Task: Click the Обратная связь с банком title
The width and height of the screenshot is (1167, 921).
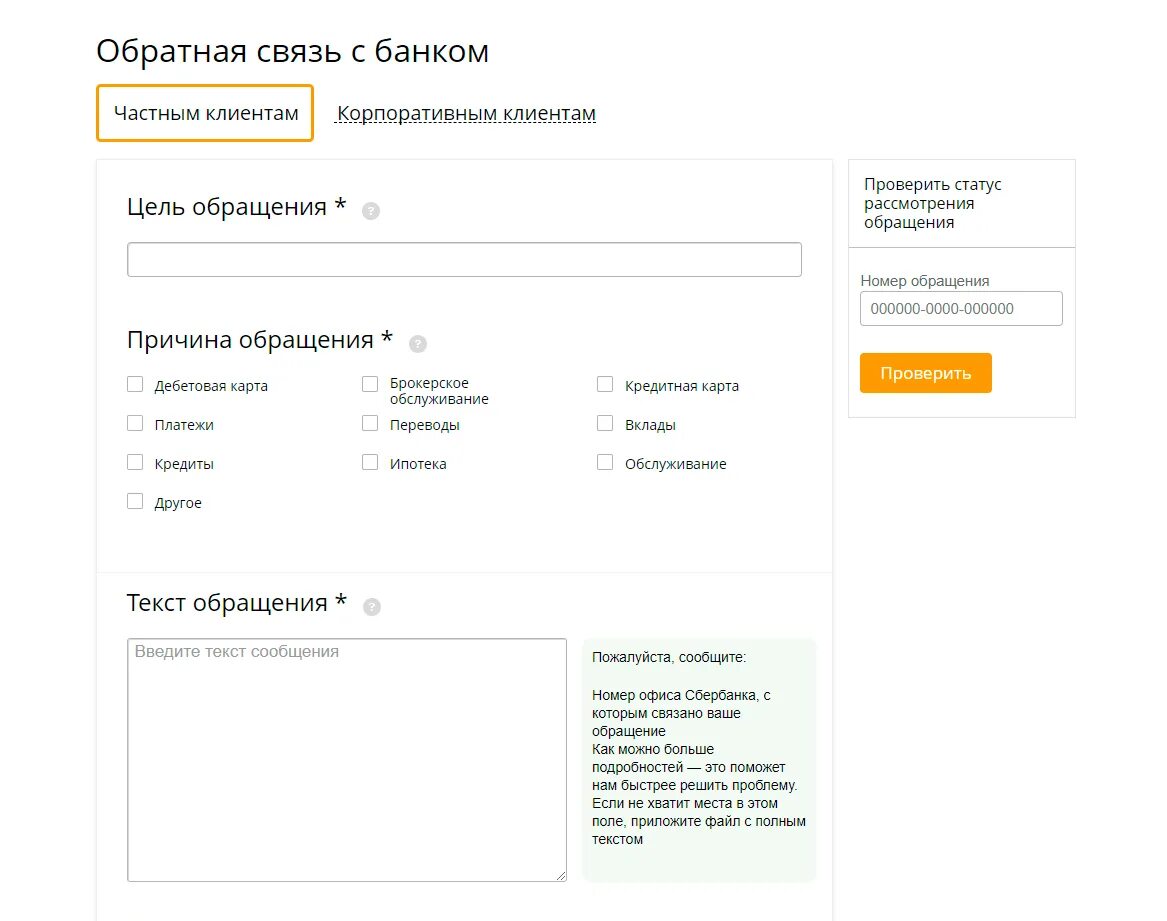Action: [292, 51]
